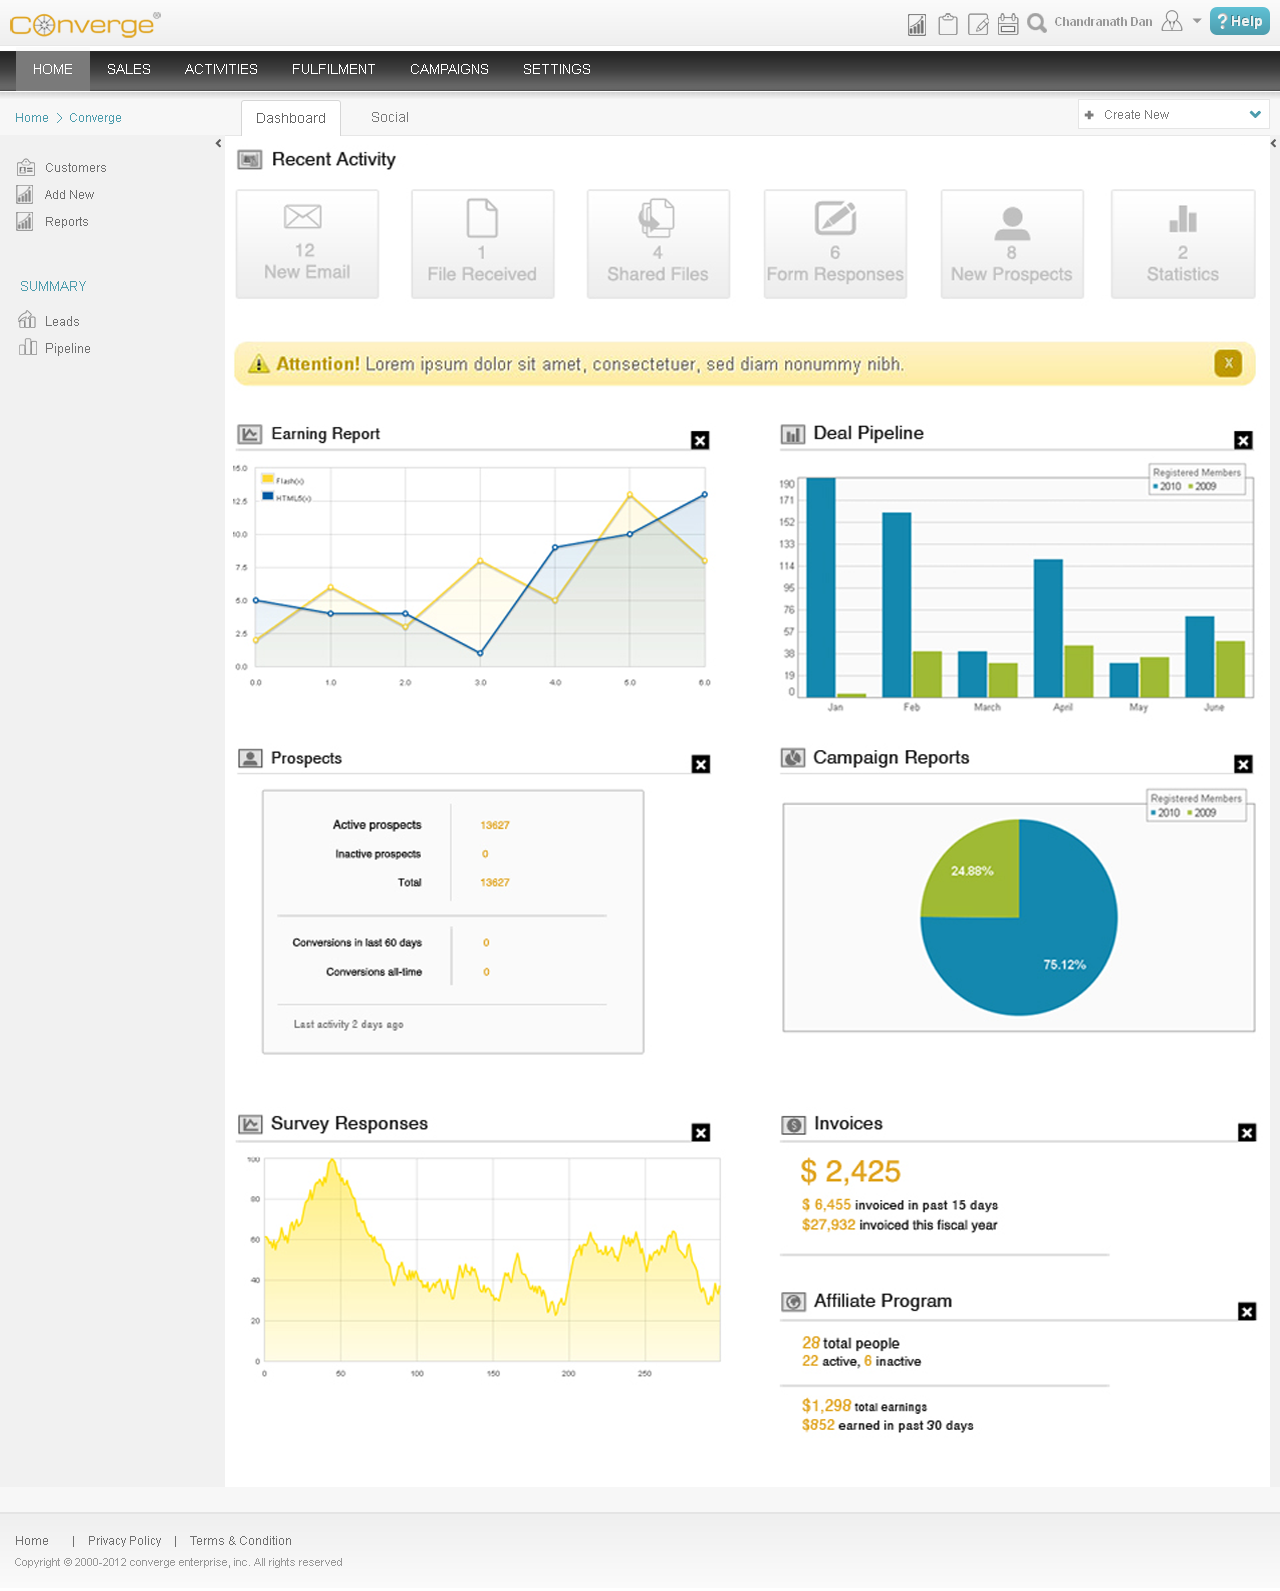Switch to the Social tab
The width and height of the screenshot is (1280, 1591).
390,117
